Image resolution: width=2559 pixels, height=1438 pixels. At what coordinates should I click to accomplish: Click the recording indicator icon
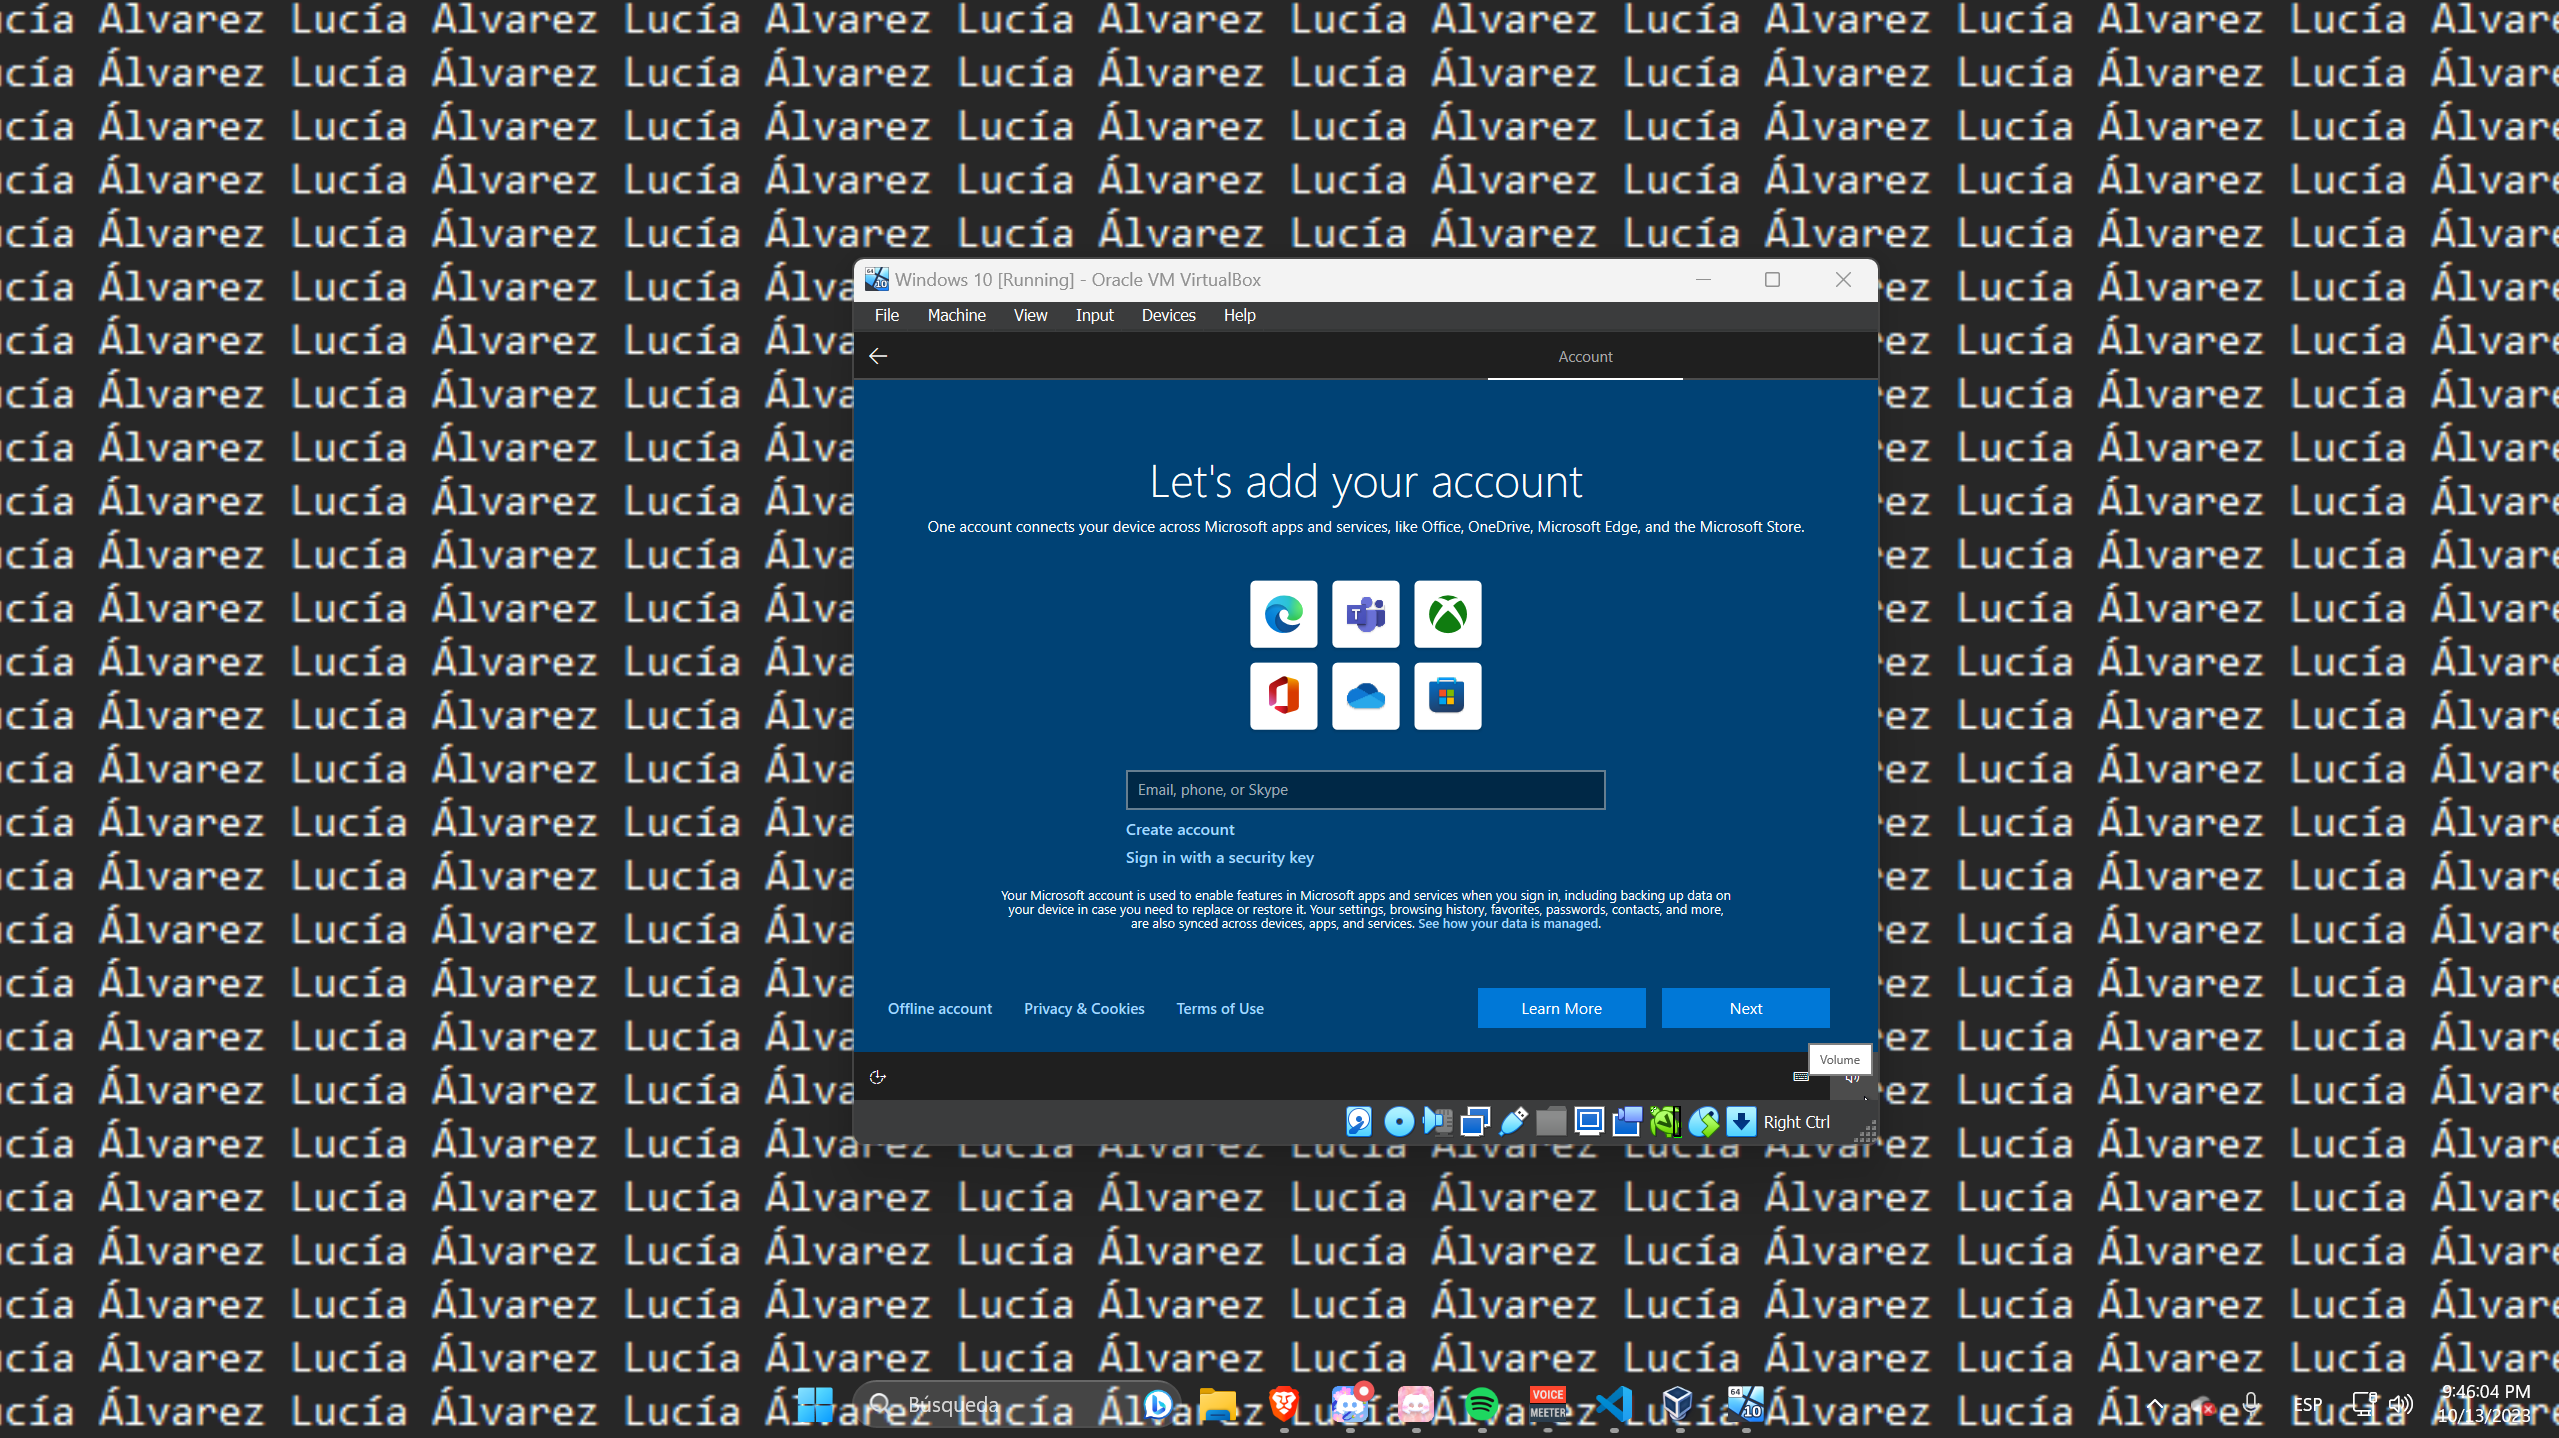[1627, 1122]
